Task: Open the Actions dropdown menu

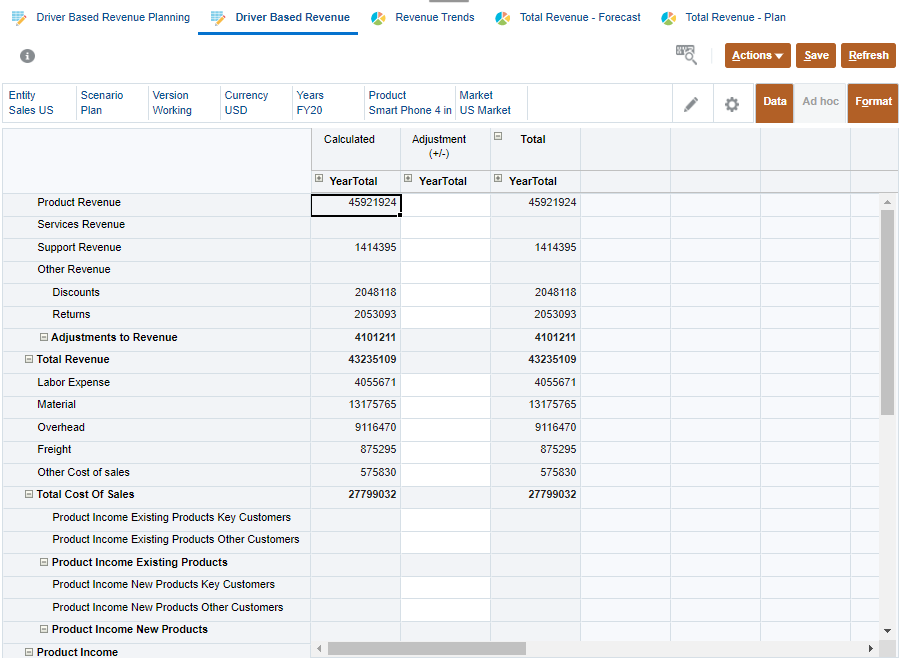Action: (757, 56)
